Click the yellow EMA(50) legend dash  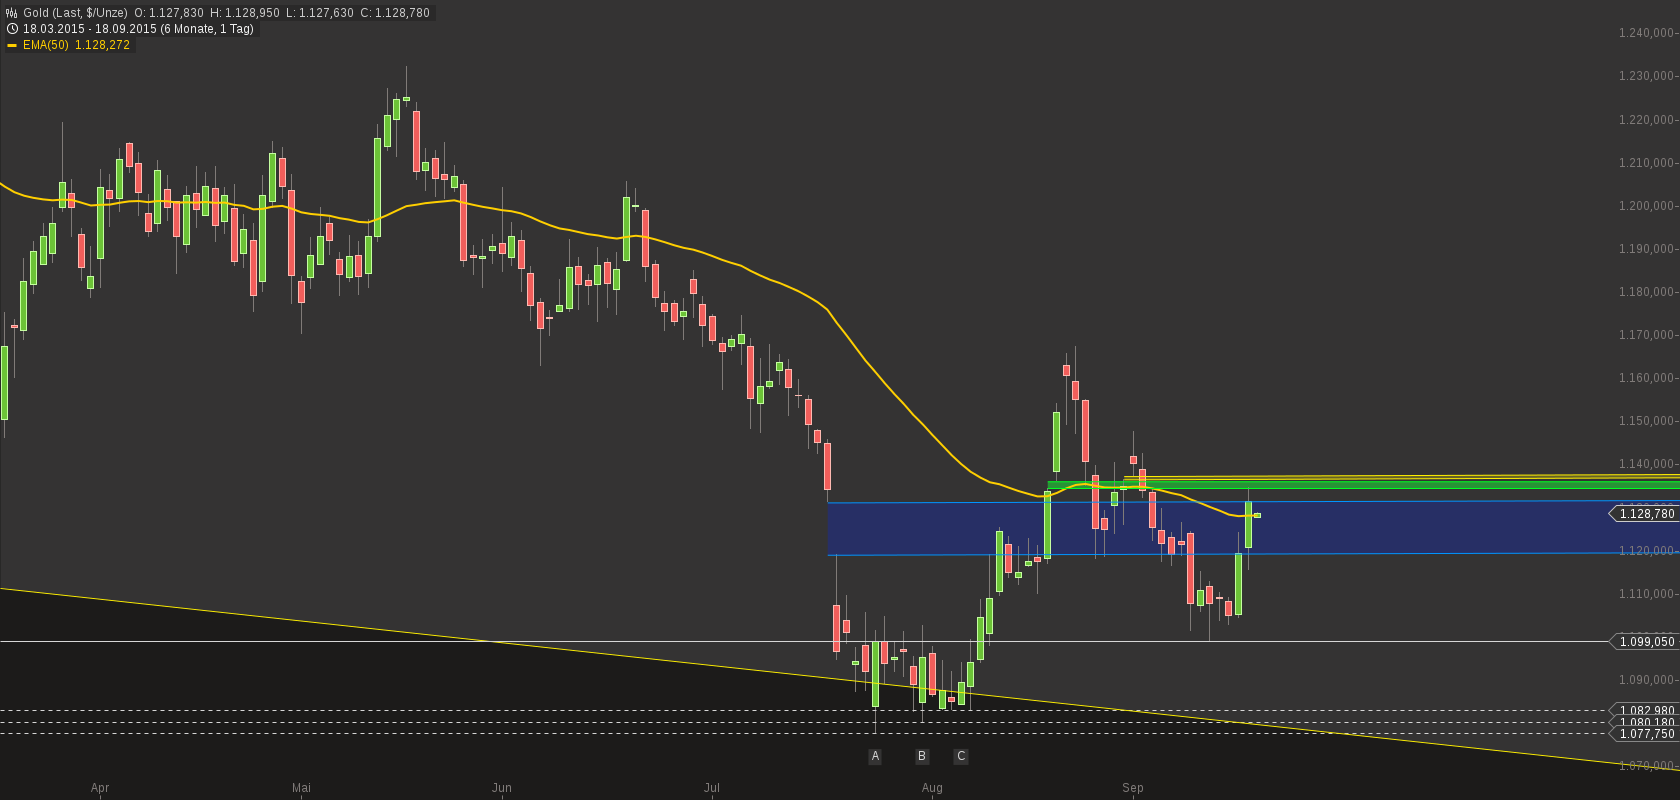coord(12,45)
